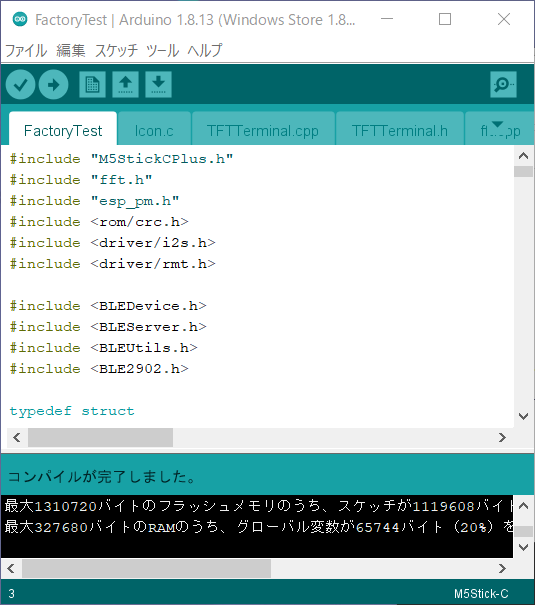Open the スケッチ menu

[116, 51]
